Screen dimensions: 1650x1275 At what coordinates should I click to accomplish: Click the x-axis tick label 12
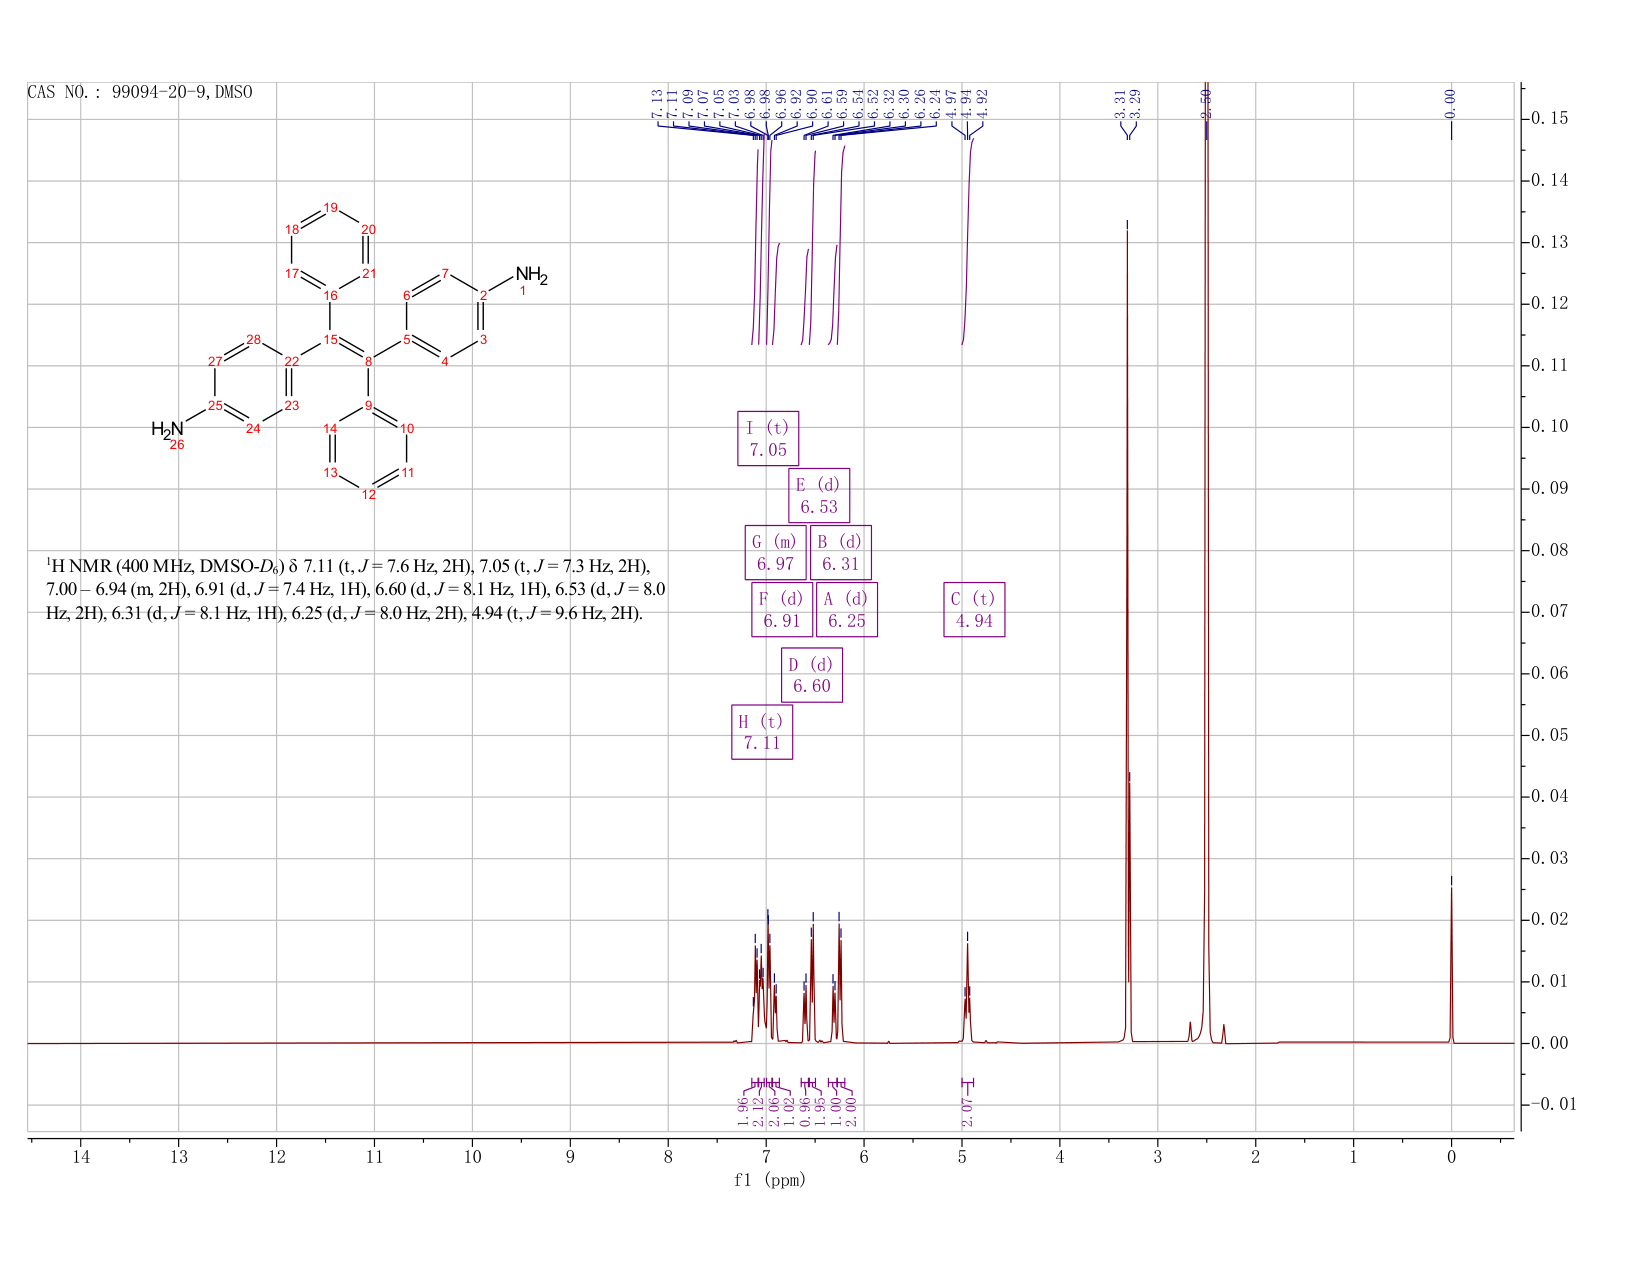[x=277, y=1157]
